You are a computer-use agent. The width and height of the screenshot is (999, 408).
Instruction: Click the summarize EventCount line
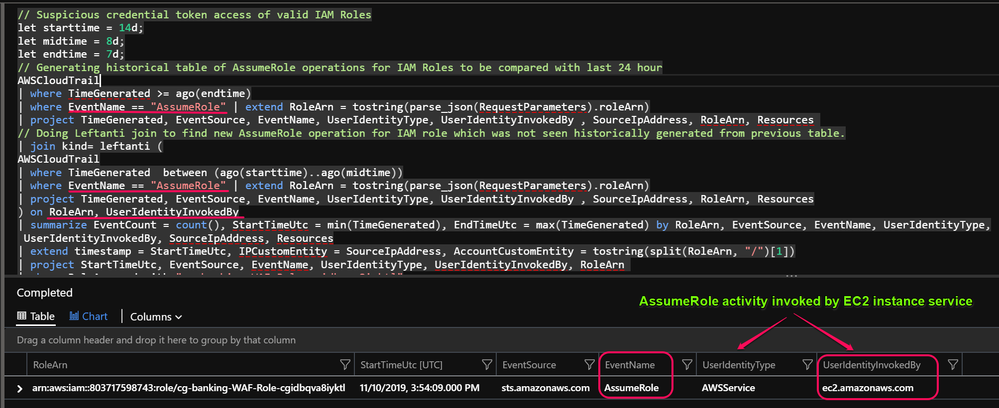click(x=503, y=225)
